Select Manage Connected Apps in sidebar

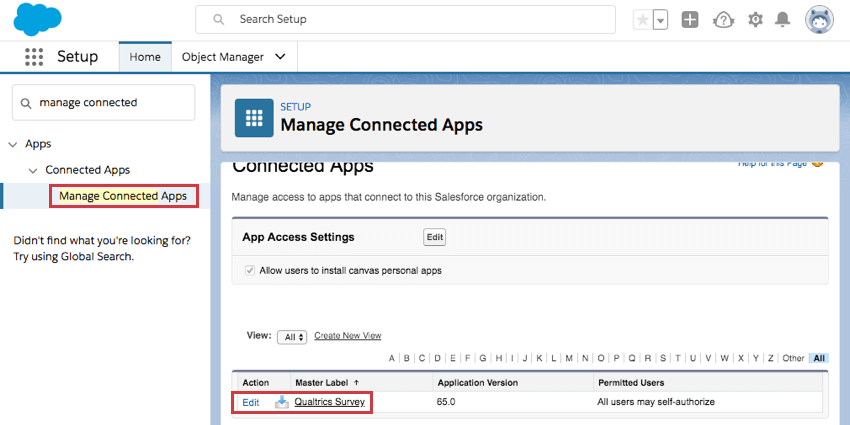123,196
